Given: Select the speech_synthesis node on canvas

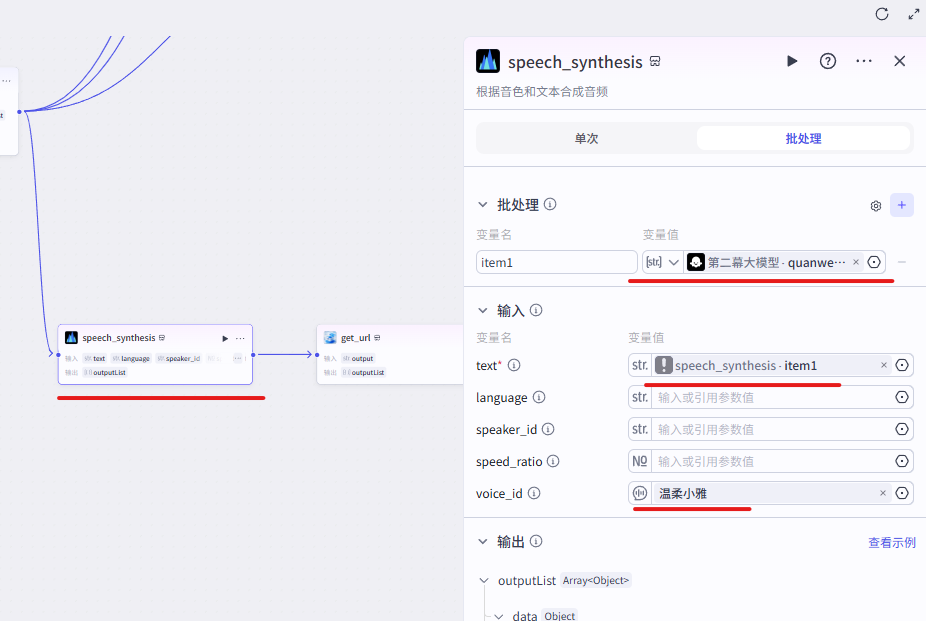Looking at the screenshot, I should tap(155, 354).
